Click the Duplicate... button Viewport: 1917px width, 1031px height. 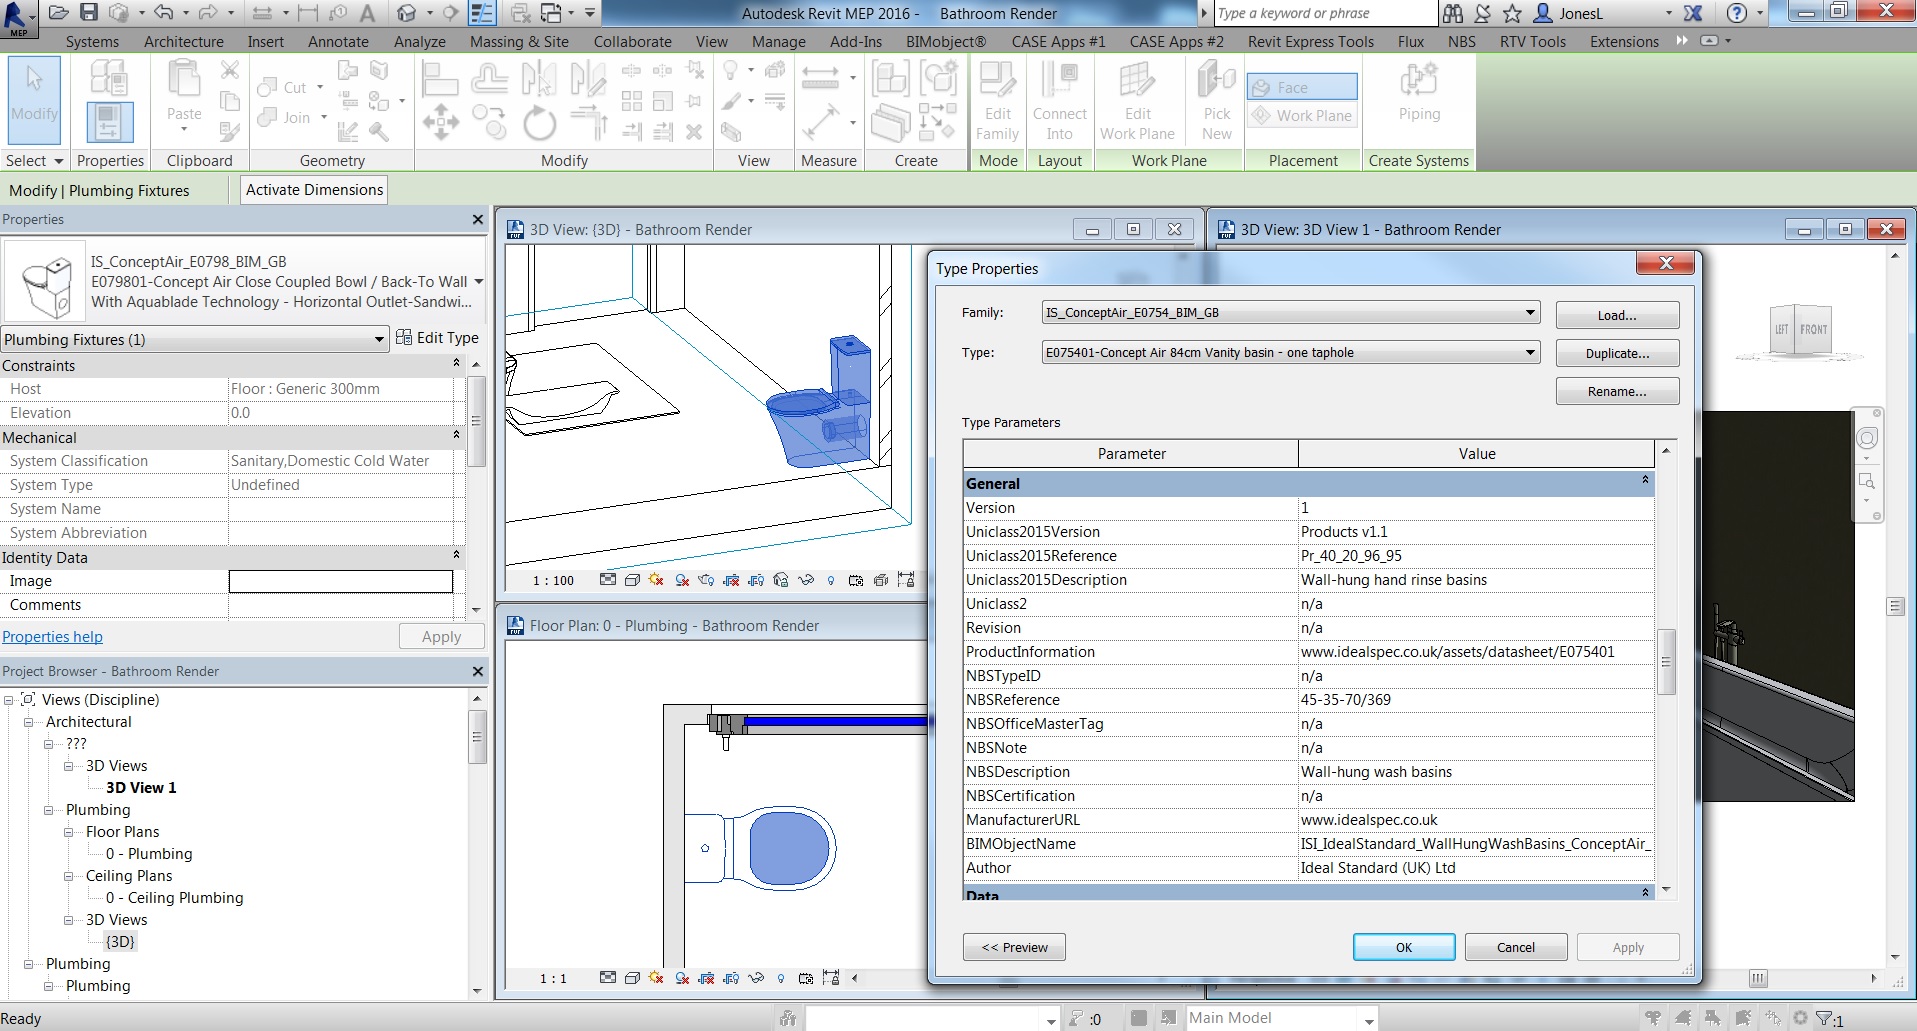pos(1617,353)
